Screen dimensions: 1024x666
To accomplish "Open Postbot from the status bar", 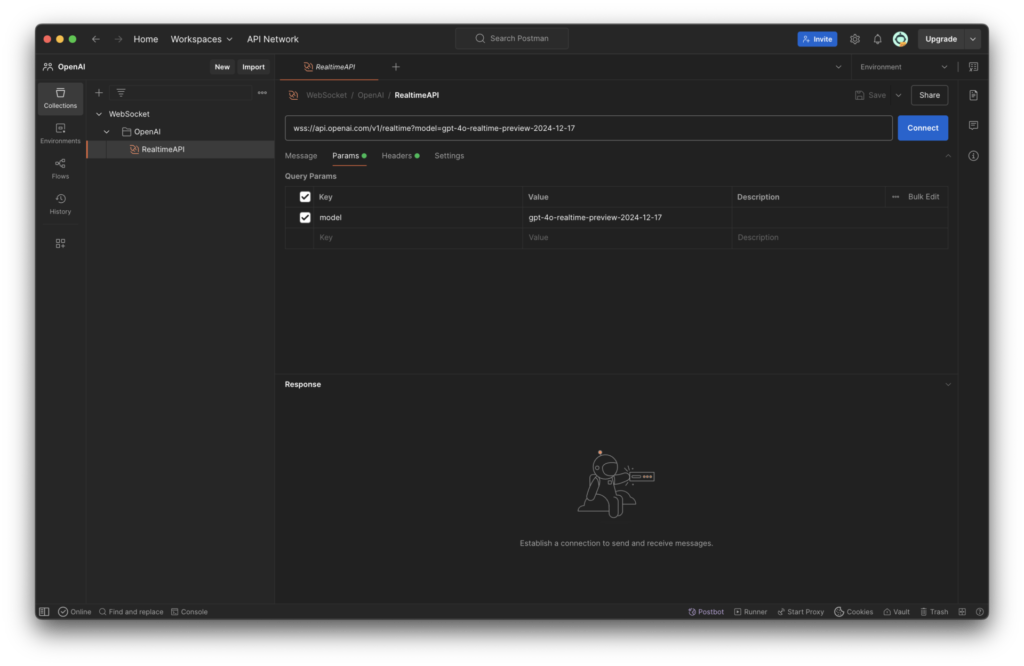I will [706, 612].
